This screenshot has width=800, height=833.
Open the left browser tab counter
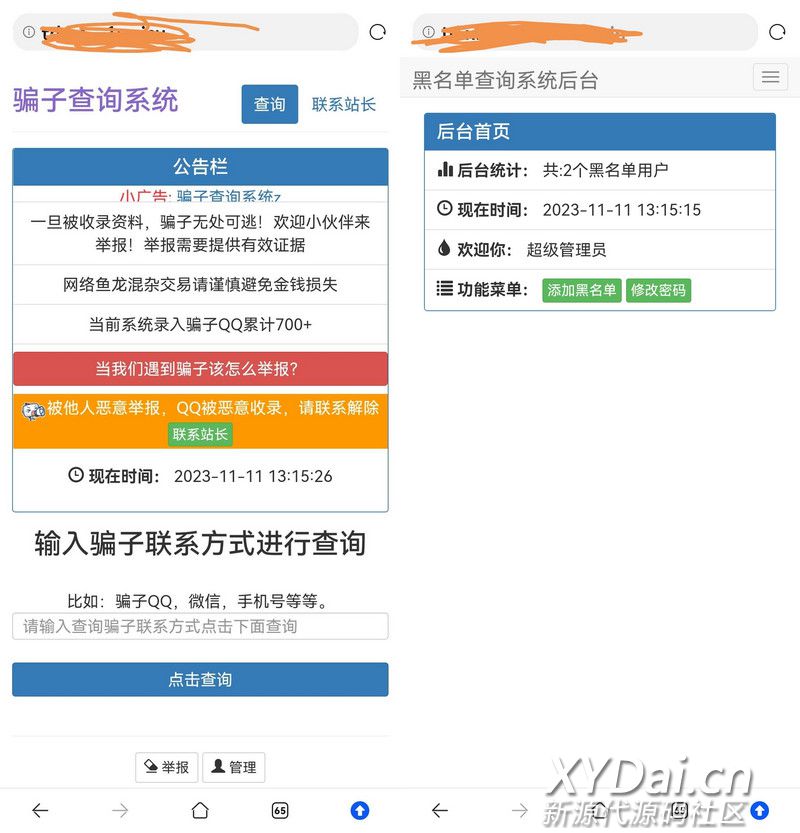(280, 810)
